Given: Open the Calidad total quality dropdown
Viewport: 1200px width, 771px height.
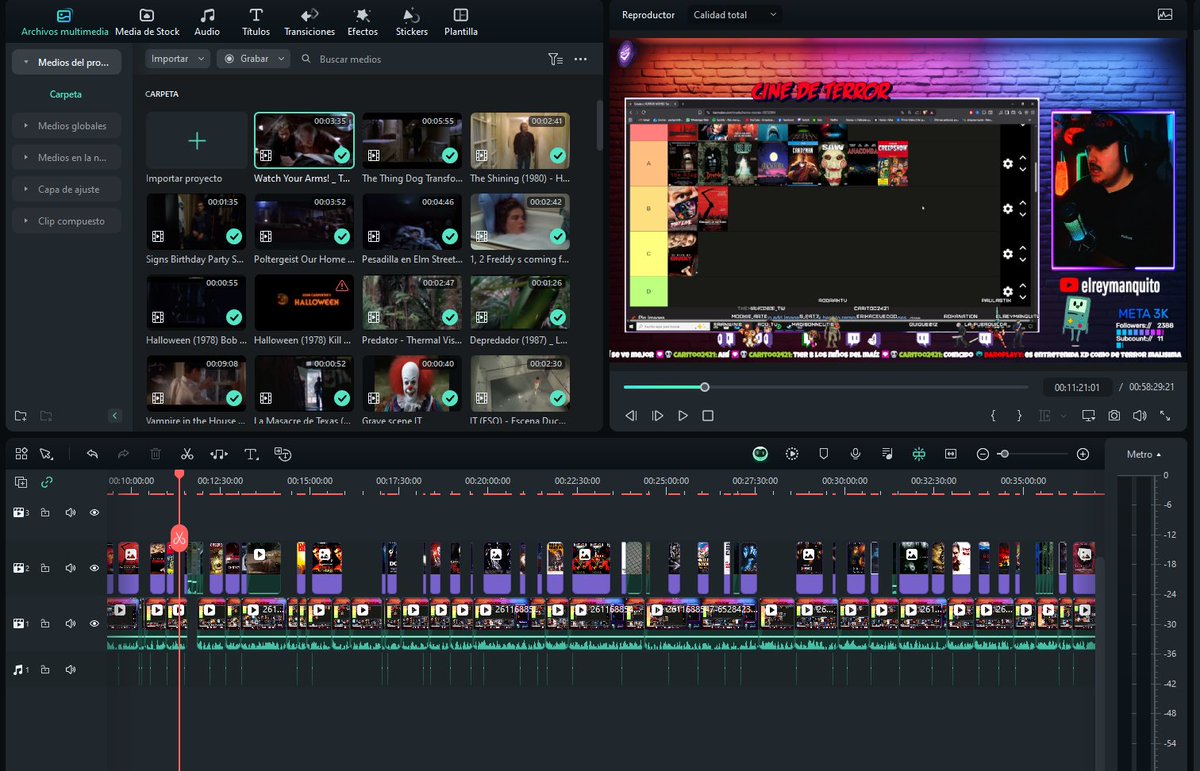Looking at the screenshot, I should (x=734, y=15).
